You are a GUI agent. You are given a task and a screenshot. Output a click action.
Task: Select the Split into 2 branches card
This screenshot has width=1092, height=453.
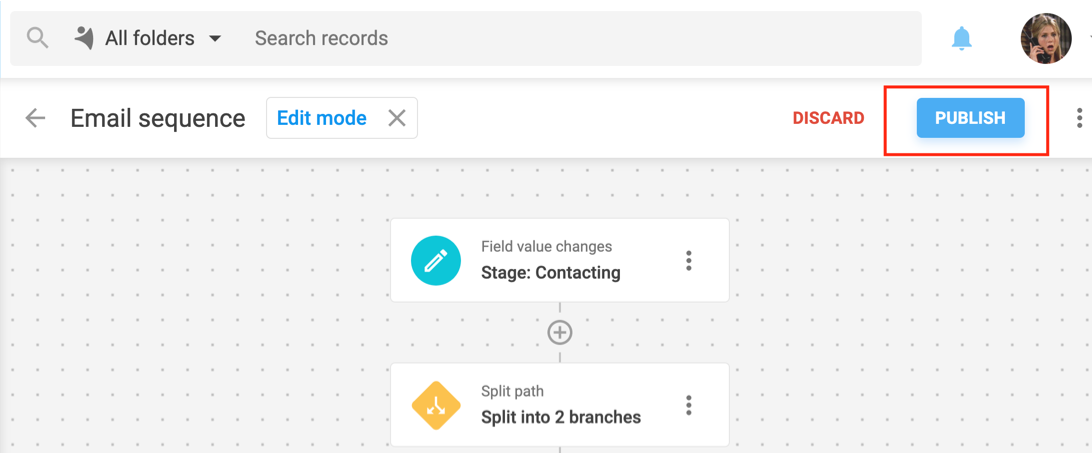pos(560,404)
